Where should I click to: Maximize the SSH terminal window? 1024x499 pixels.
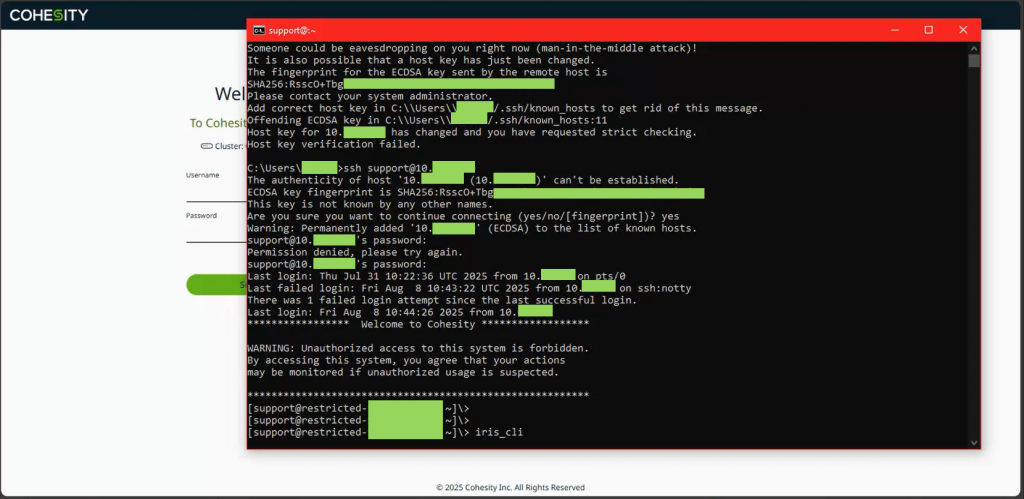[928, 30]
